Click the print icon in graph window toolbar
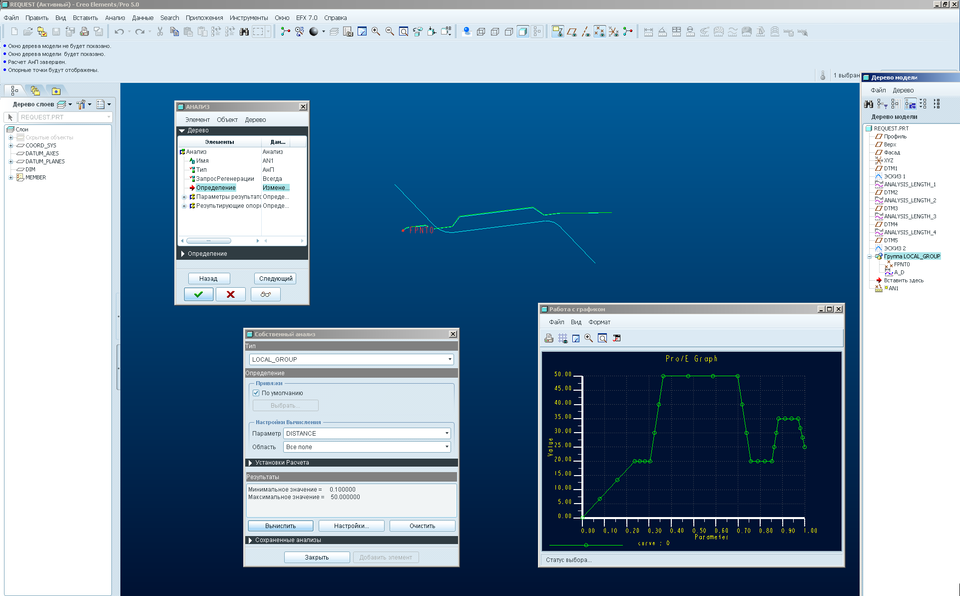 (549, 340)
